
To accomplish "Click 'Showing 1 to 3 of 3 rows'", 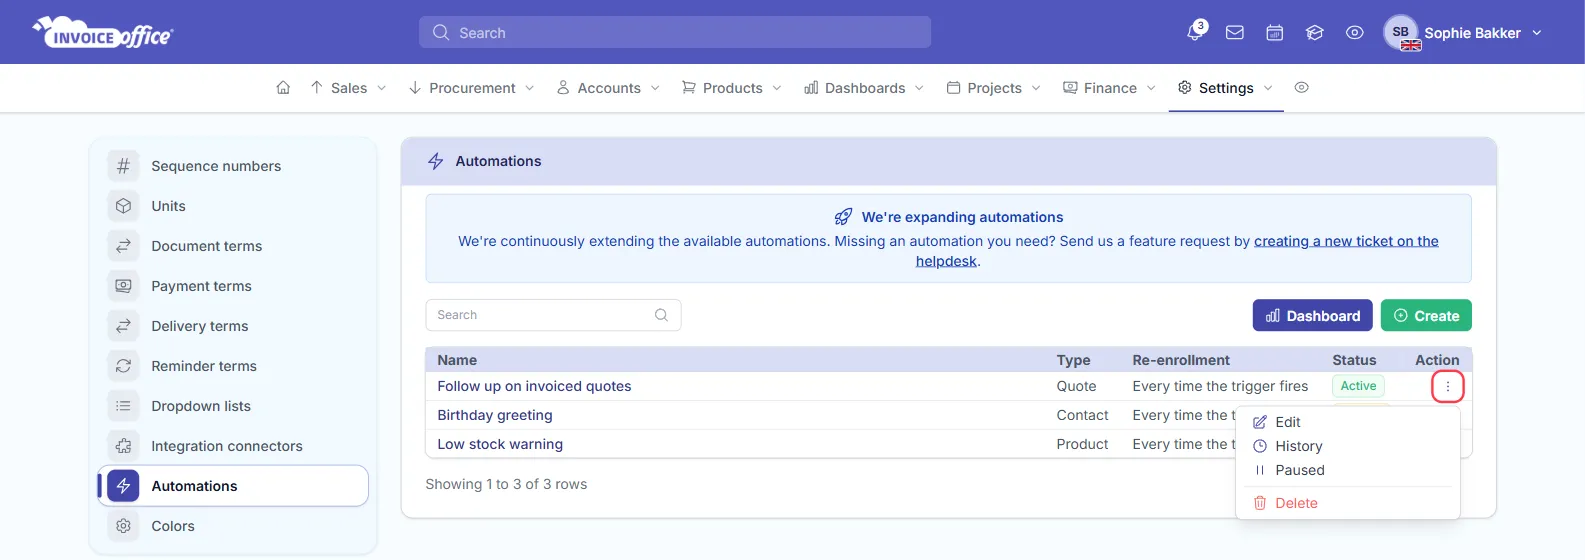I will click(506, 484).
